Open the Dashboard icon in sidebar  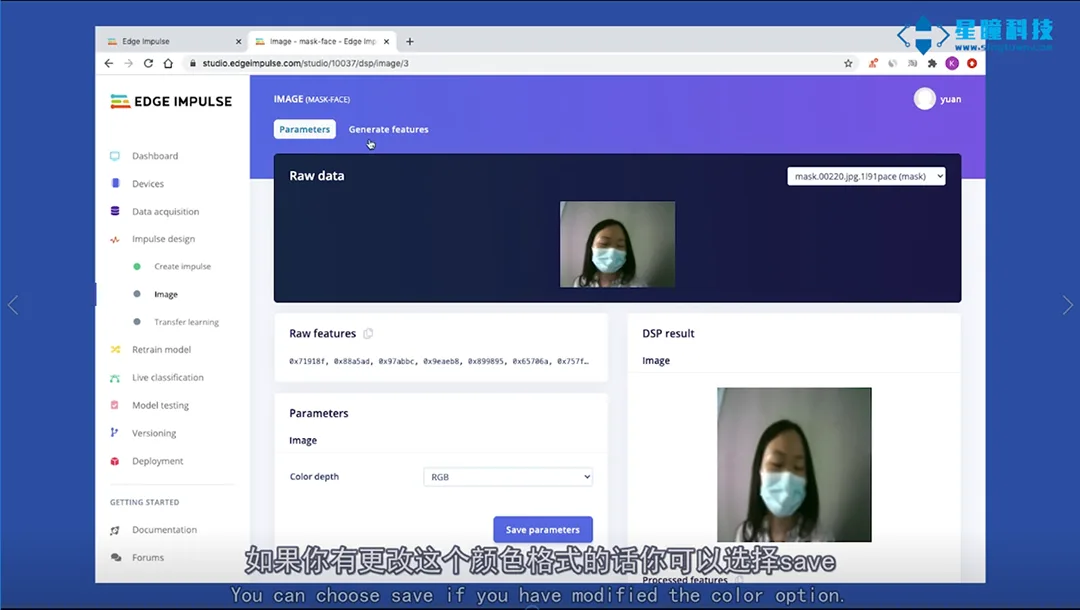[115, 156]
